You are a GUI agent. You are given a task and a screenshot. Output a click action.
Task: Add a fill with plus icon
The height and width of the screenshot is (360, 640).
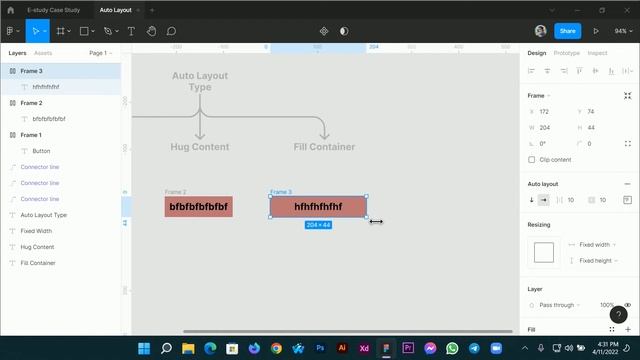coord(628,329)
